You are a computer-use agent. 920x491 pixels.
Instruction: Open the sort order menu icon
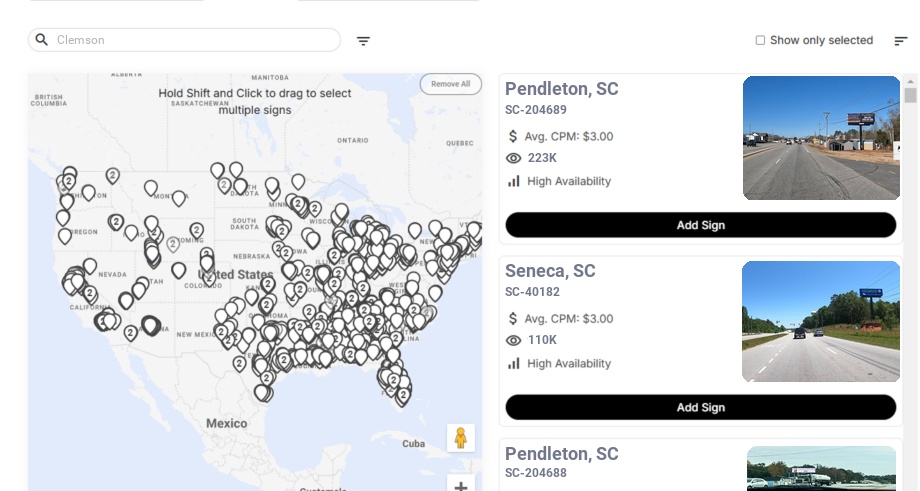point(900,41)
